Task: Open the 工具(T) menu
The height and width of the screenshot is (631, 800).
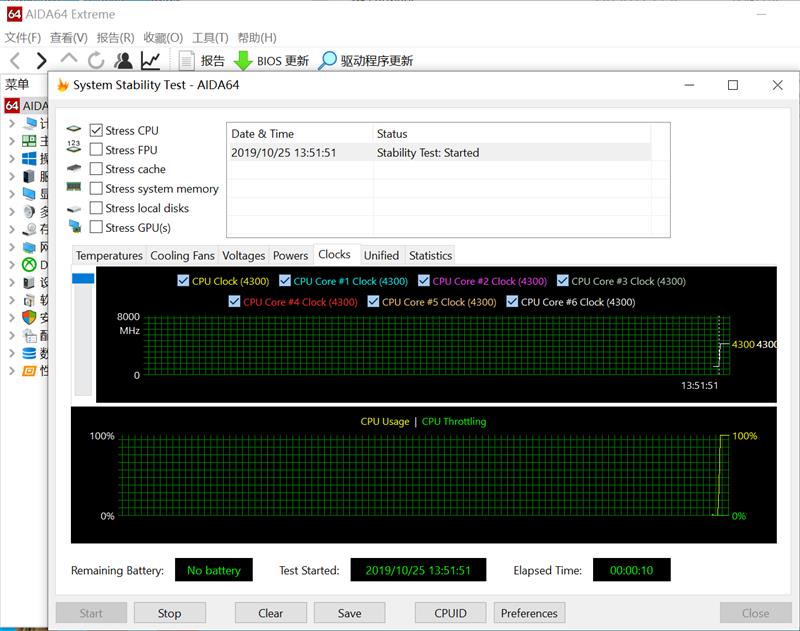Action: 210,38
